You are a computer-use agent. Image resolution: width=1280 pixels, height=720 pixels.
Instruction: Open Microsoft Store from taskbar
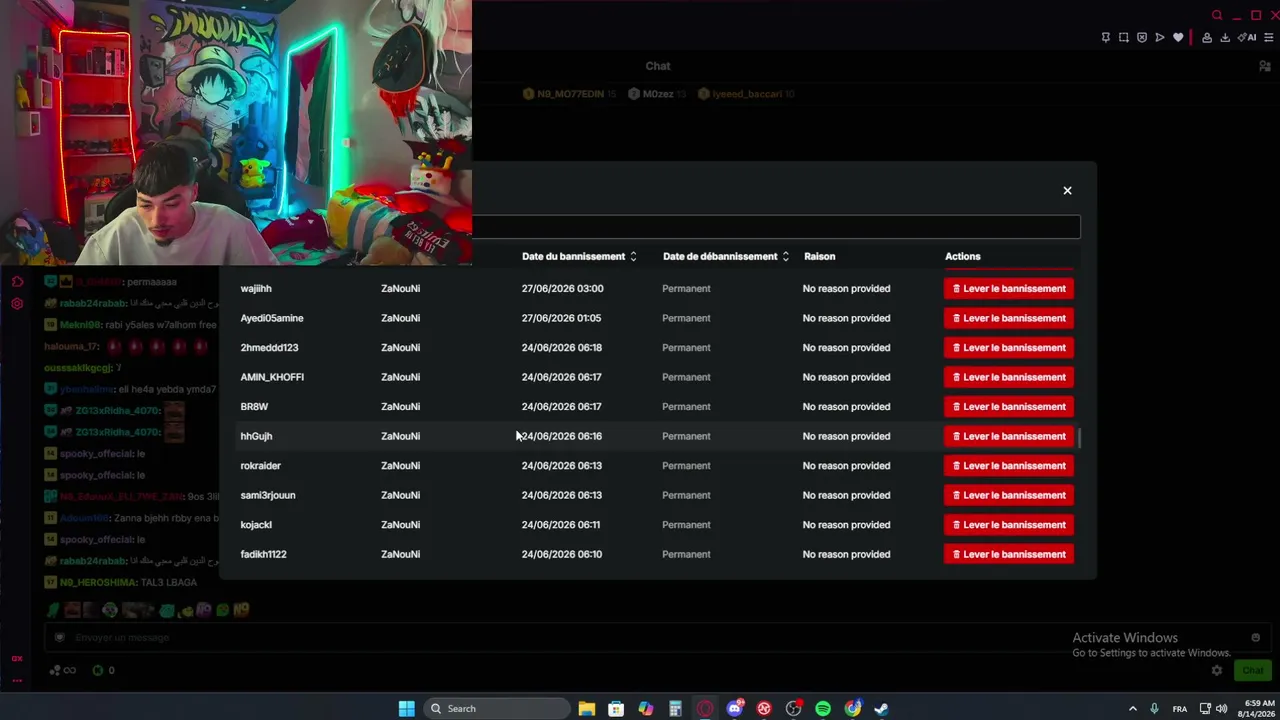616,708
